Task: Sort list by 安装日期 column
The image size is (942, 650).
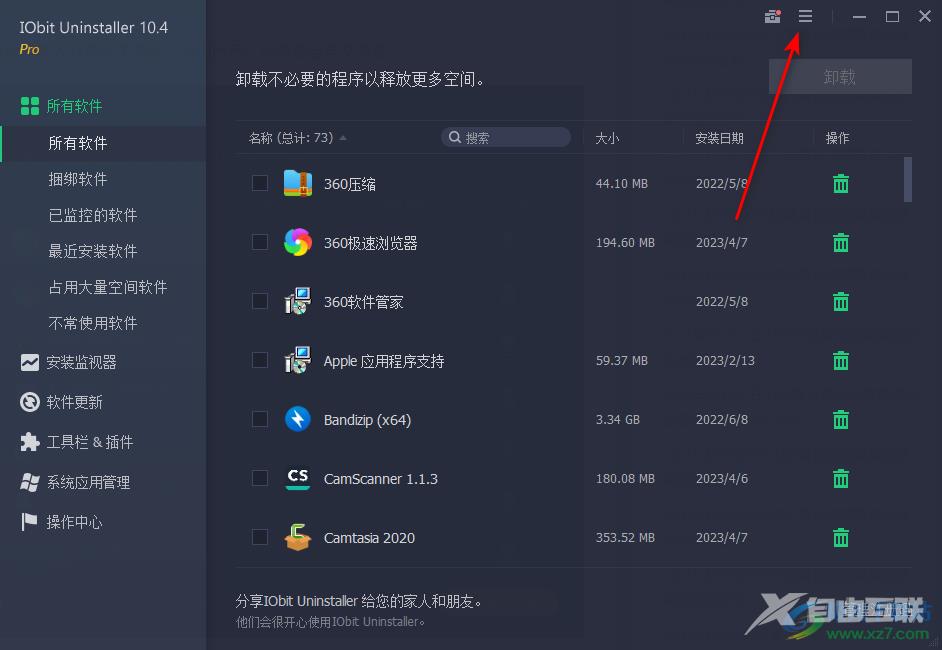Action: [x=719, y=138]
